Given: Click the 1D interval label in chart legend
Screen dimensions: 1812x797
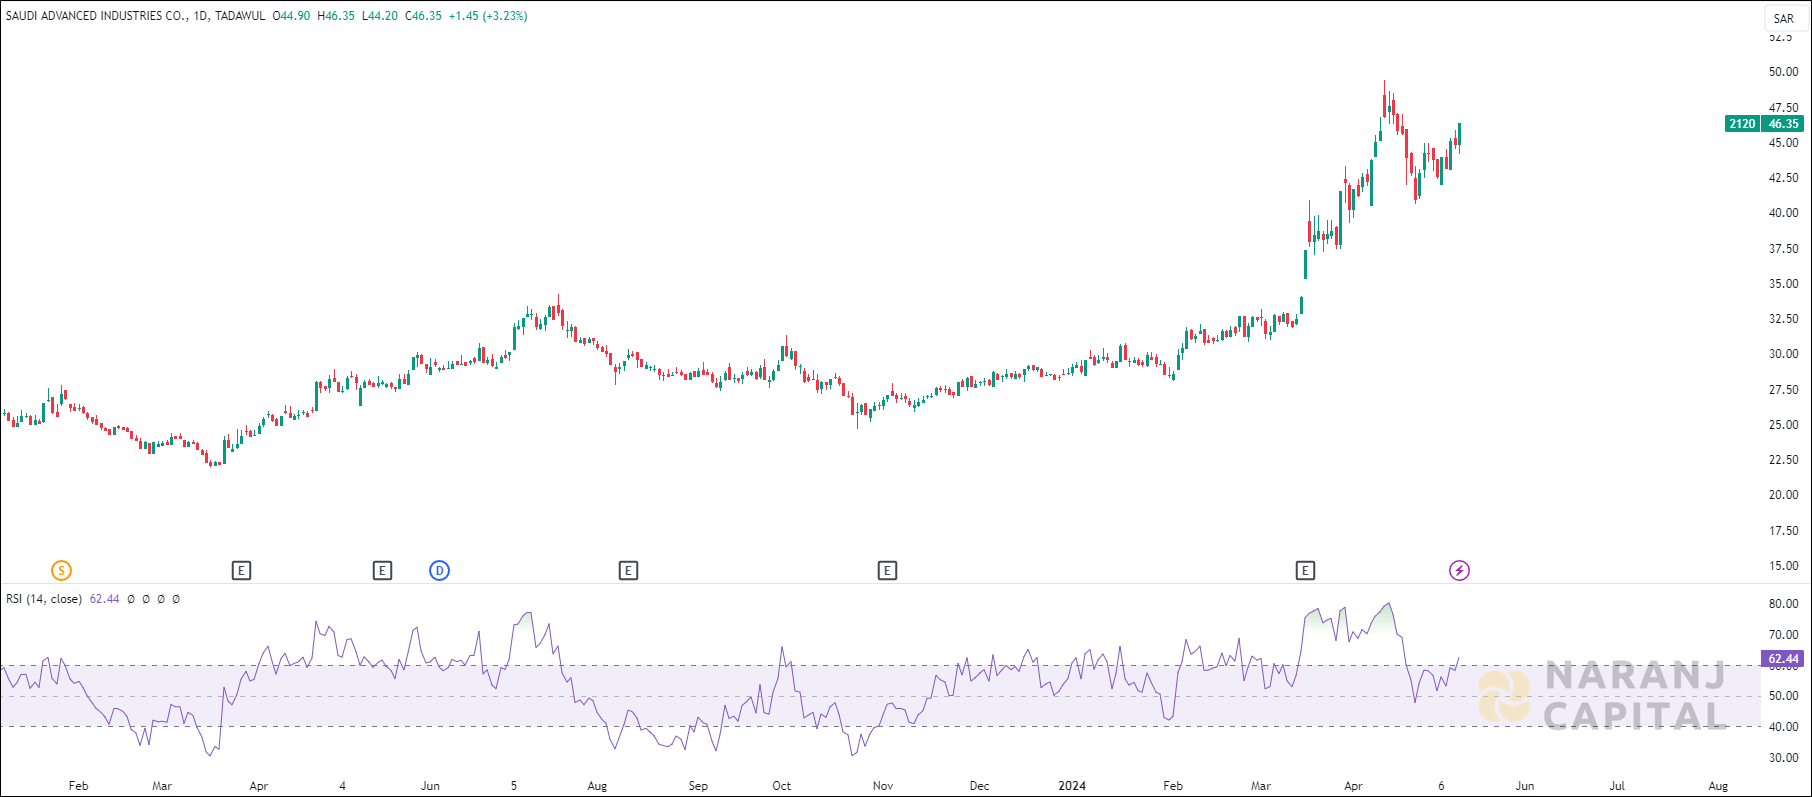Looking at the screenshot, I should 200,16.
